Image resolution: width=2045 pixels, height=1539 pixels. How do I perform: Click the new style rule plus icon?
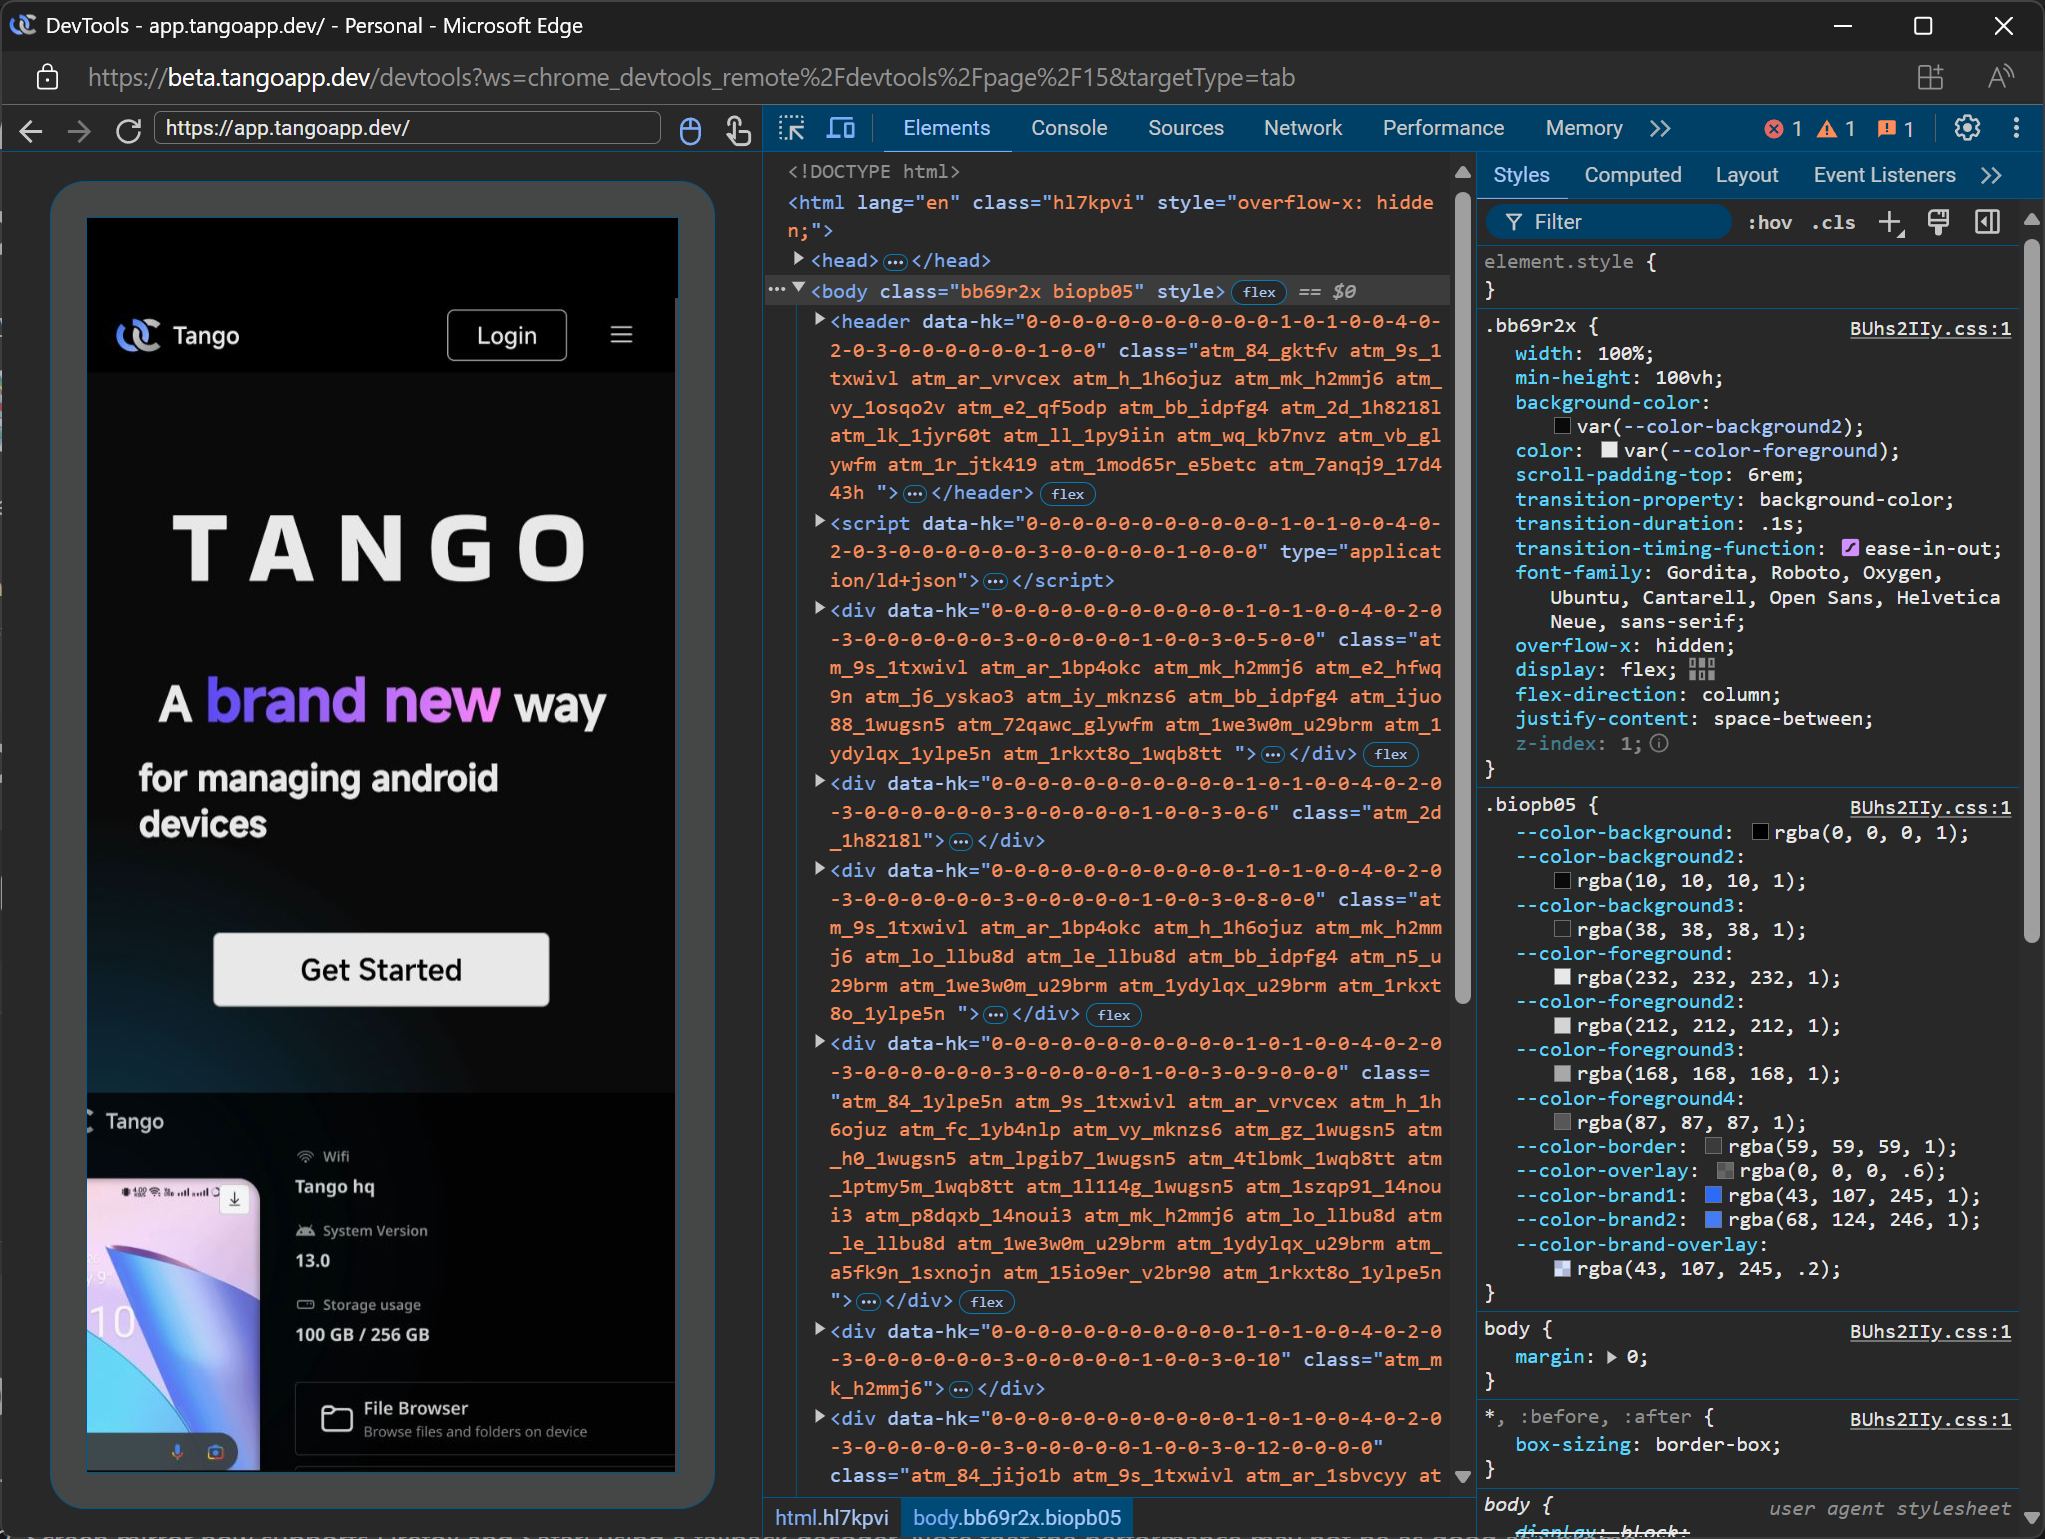[x=1890, y=222]
